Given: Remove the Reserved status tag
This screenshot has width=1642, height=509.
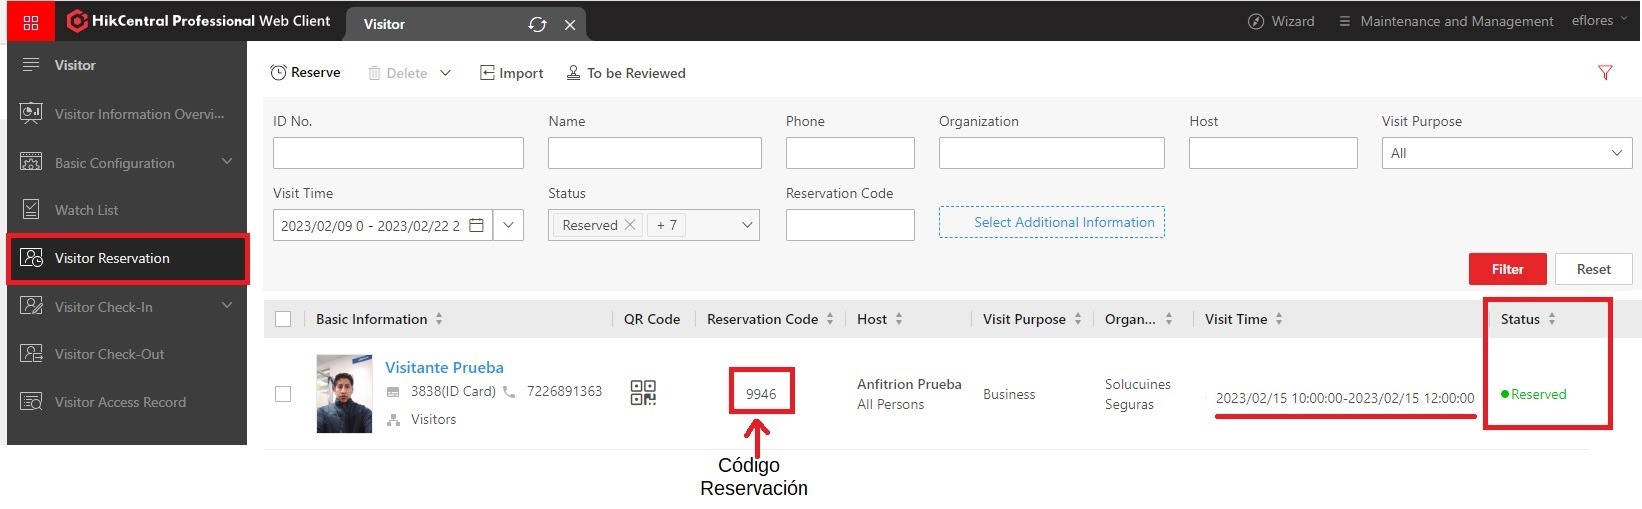Looking at the screenshot, I should tap(630, 225).
